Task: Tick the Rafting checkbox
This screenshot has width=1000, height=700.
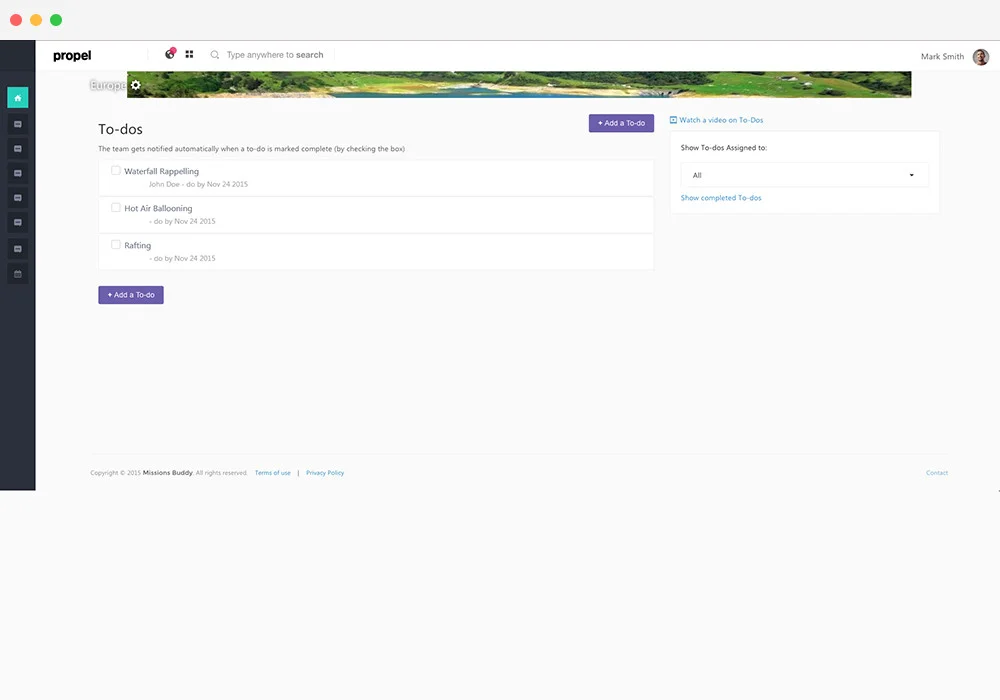Action: pos(115,244)
